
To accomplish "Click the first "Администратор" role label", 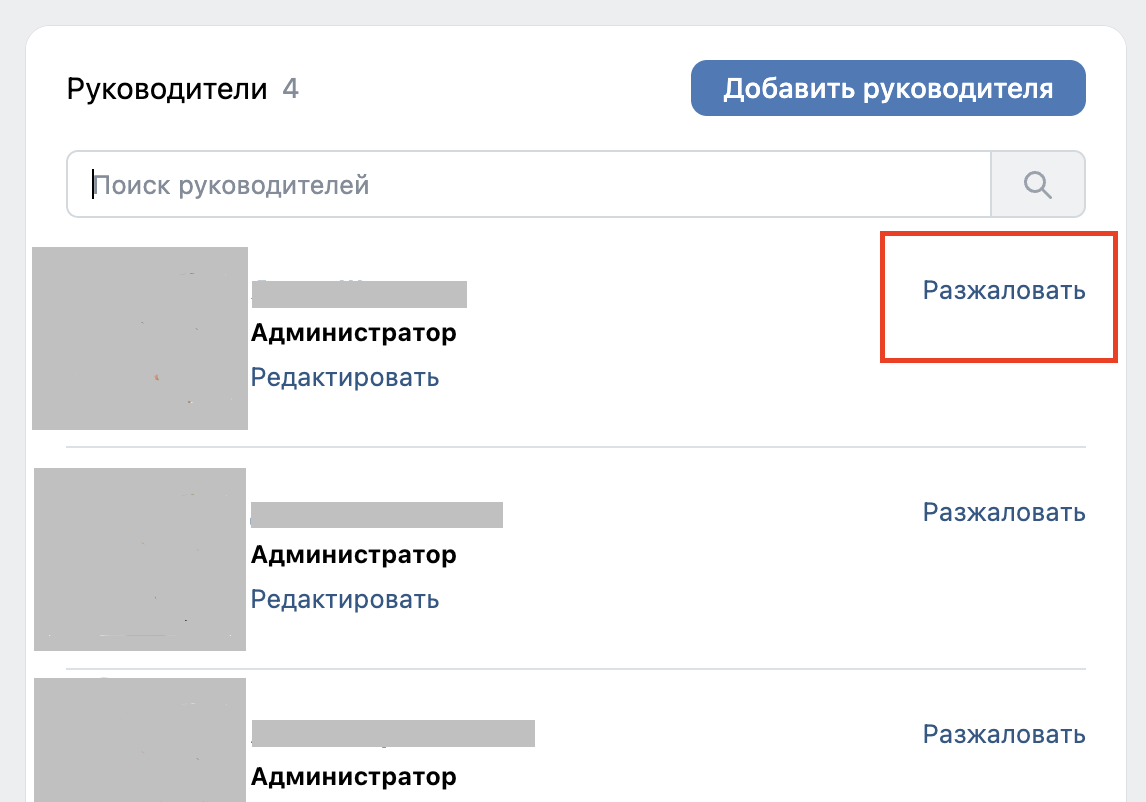I will pos(355,332).
